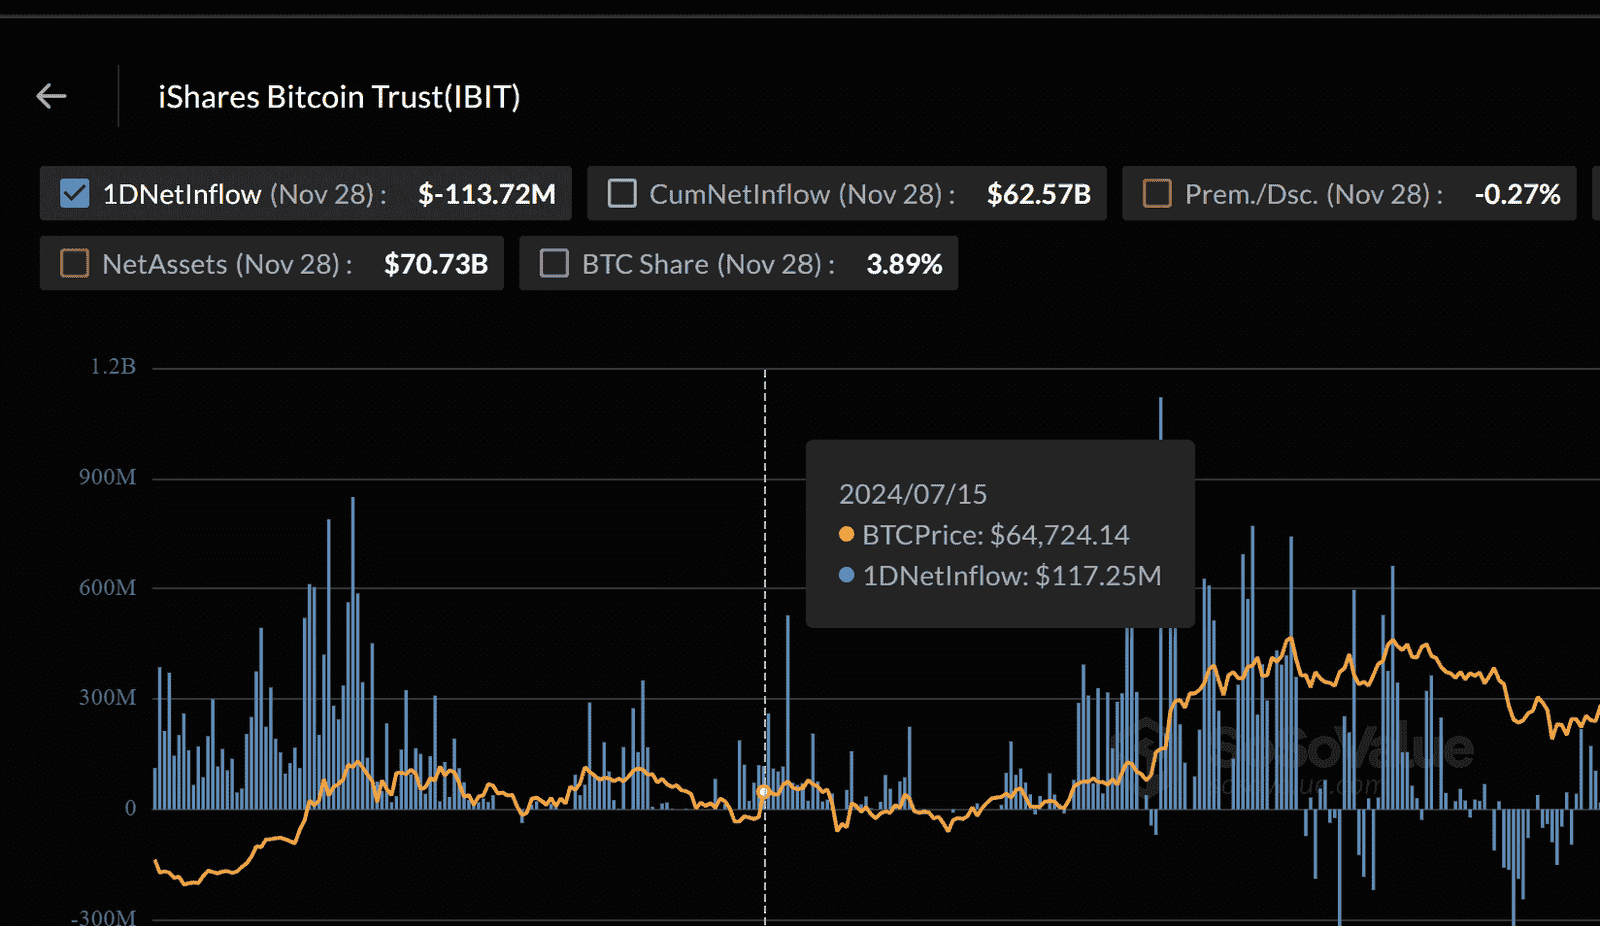Click the 1.2B y-axis label
This screenshot has width=1600, height=926.
113,367
